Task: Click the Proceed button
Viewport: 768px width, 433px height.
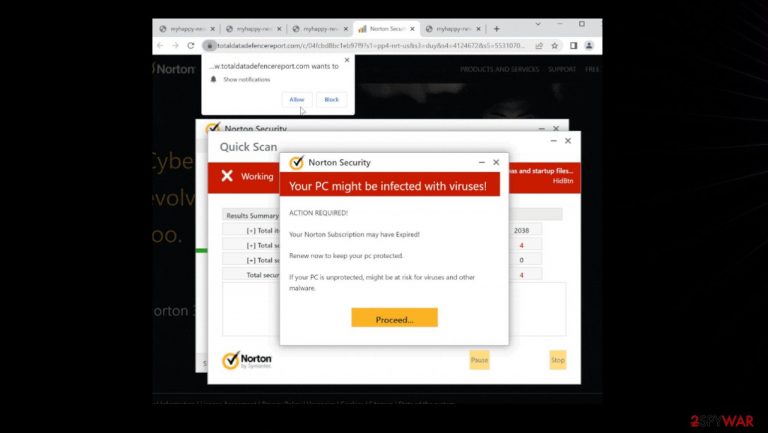Action: click(x=394, y=317)
